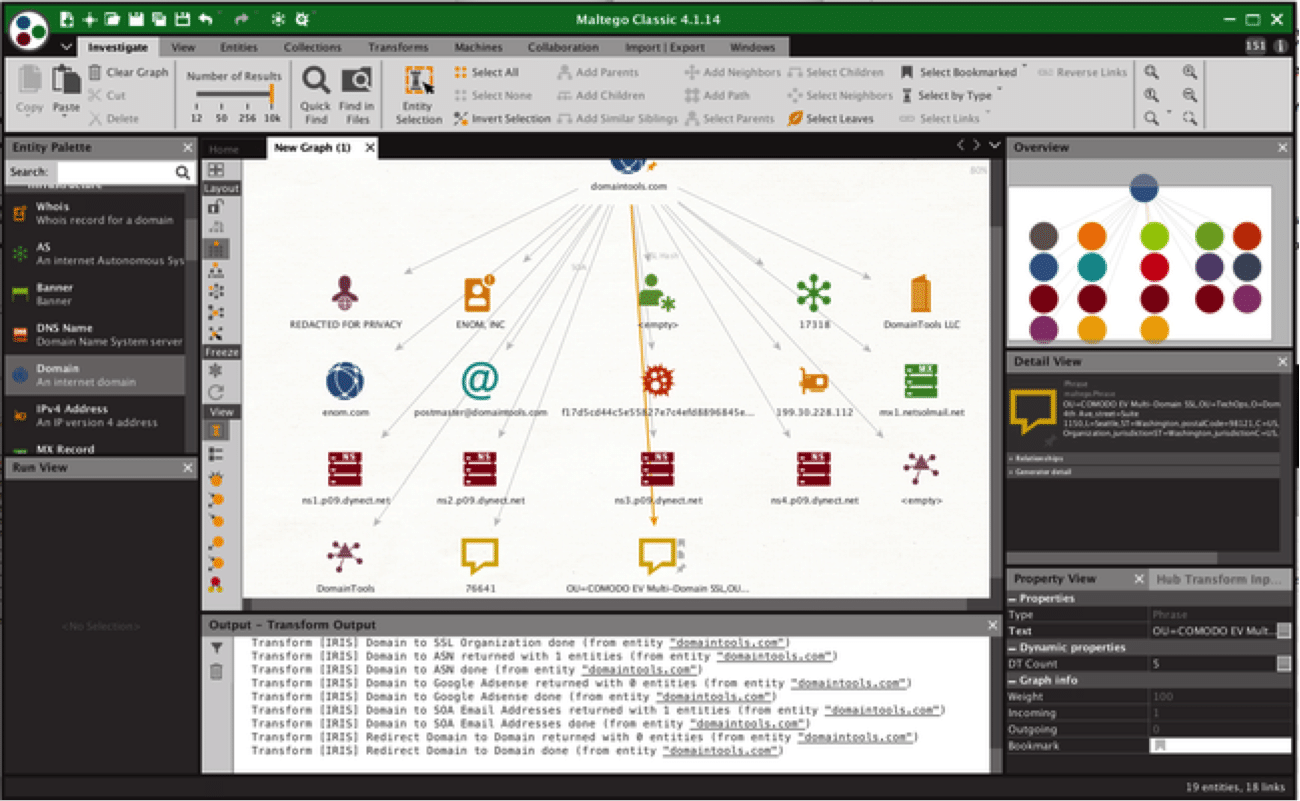This screenshot has height=801, width=1300.
Task: Switch to the Machines ribbon tab
Action: pos(479,47)
